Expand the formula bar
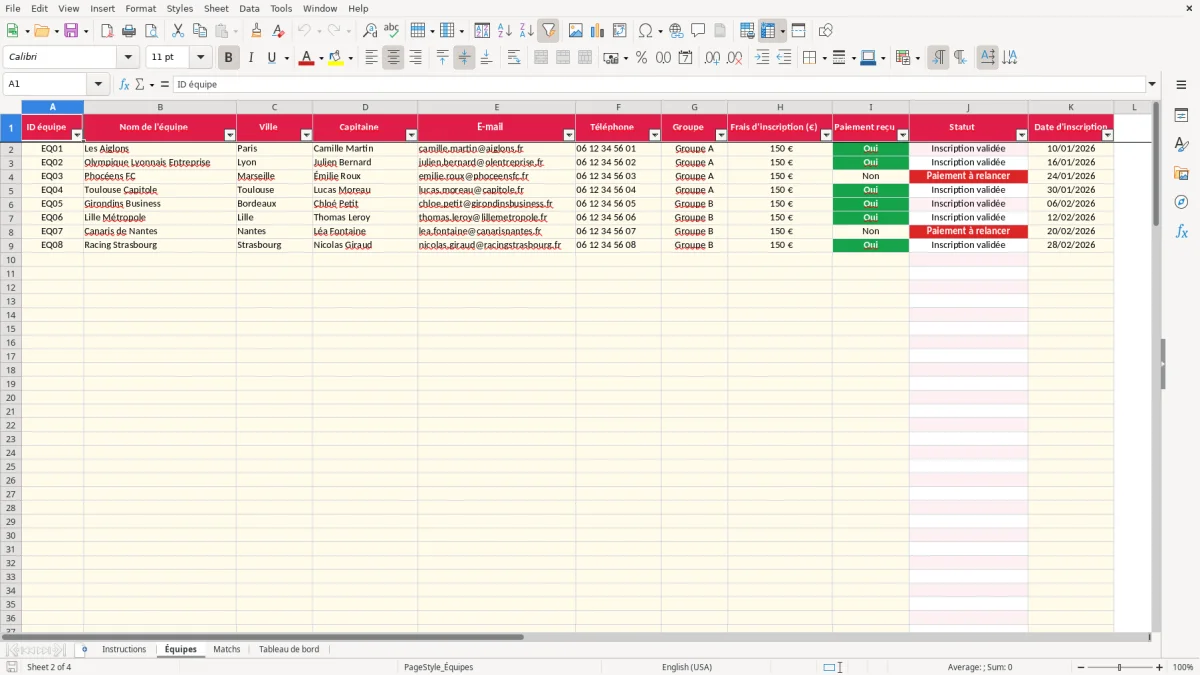1200x675 pixels. coord(1152,84)
